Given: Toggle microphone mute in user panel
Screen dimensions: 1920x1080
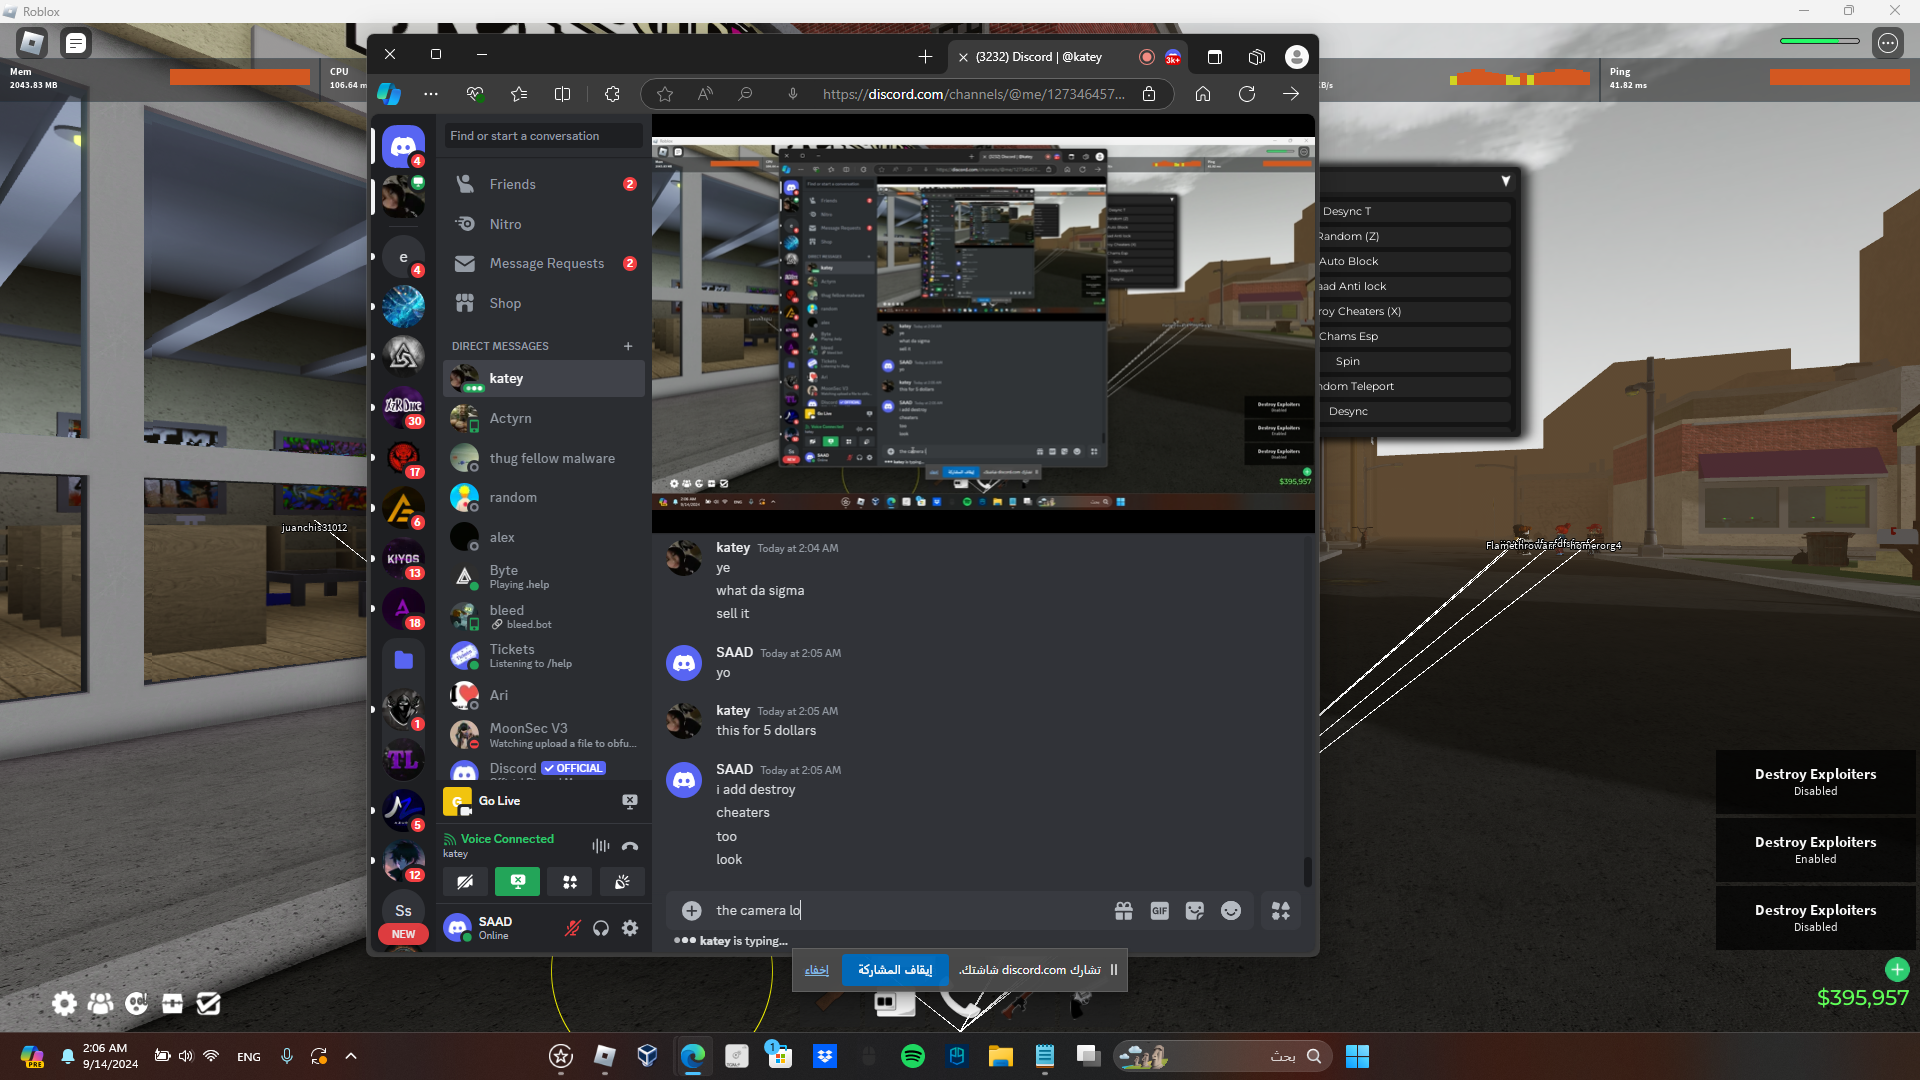Looking at the screenshot, I should [x=572, y=928].
